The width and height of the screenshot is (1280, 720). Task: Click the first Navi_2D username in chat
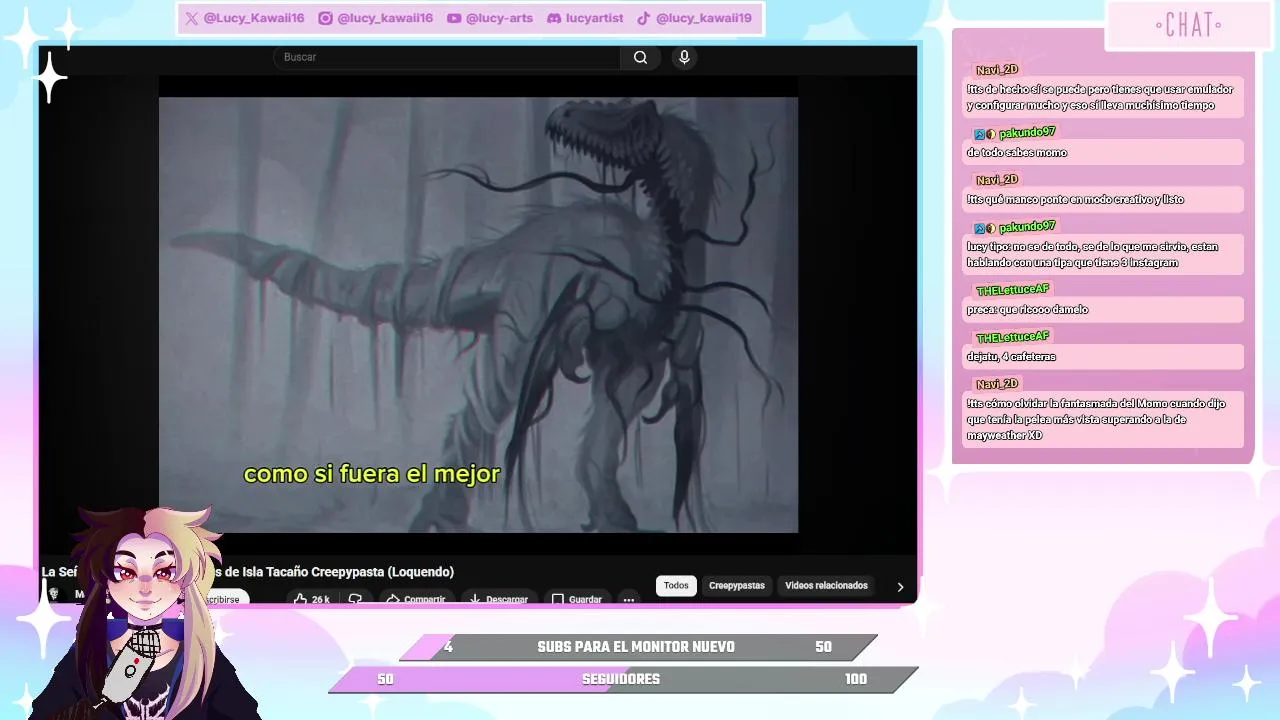pyautogui.click(x=996, y=70)
